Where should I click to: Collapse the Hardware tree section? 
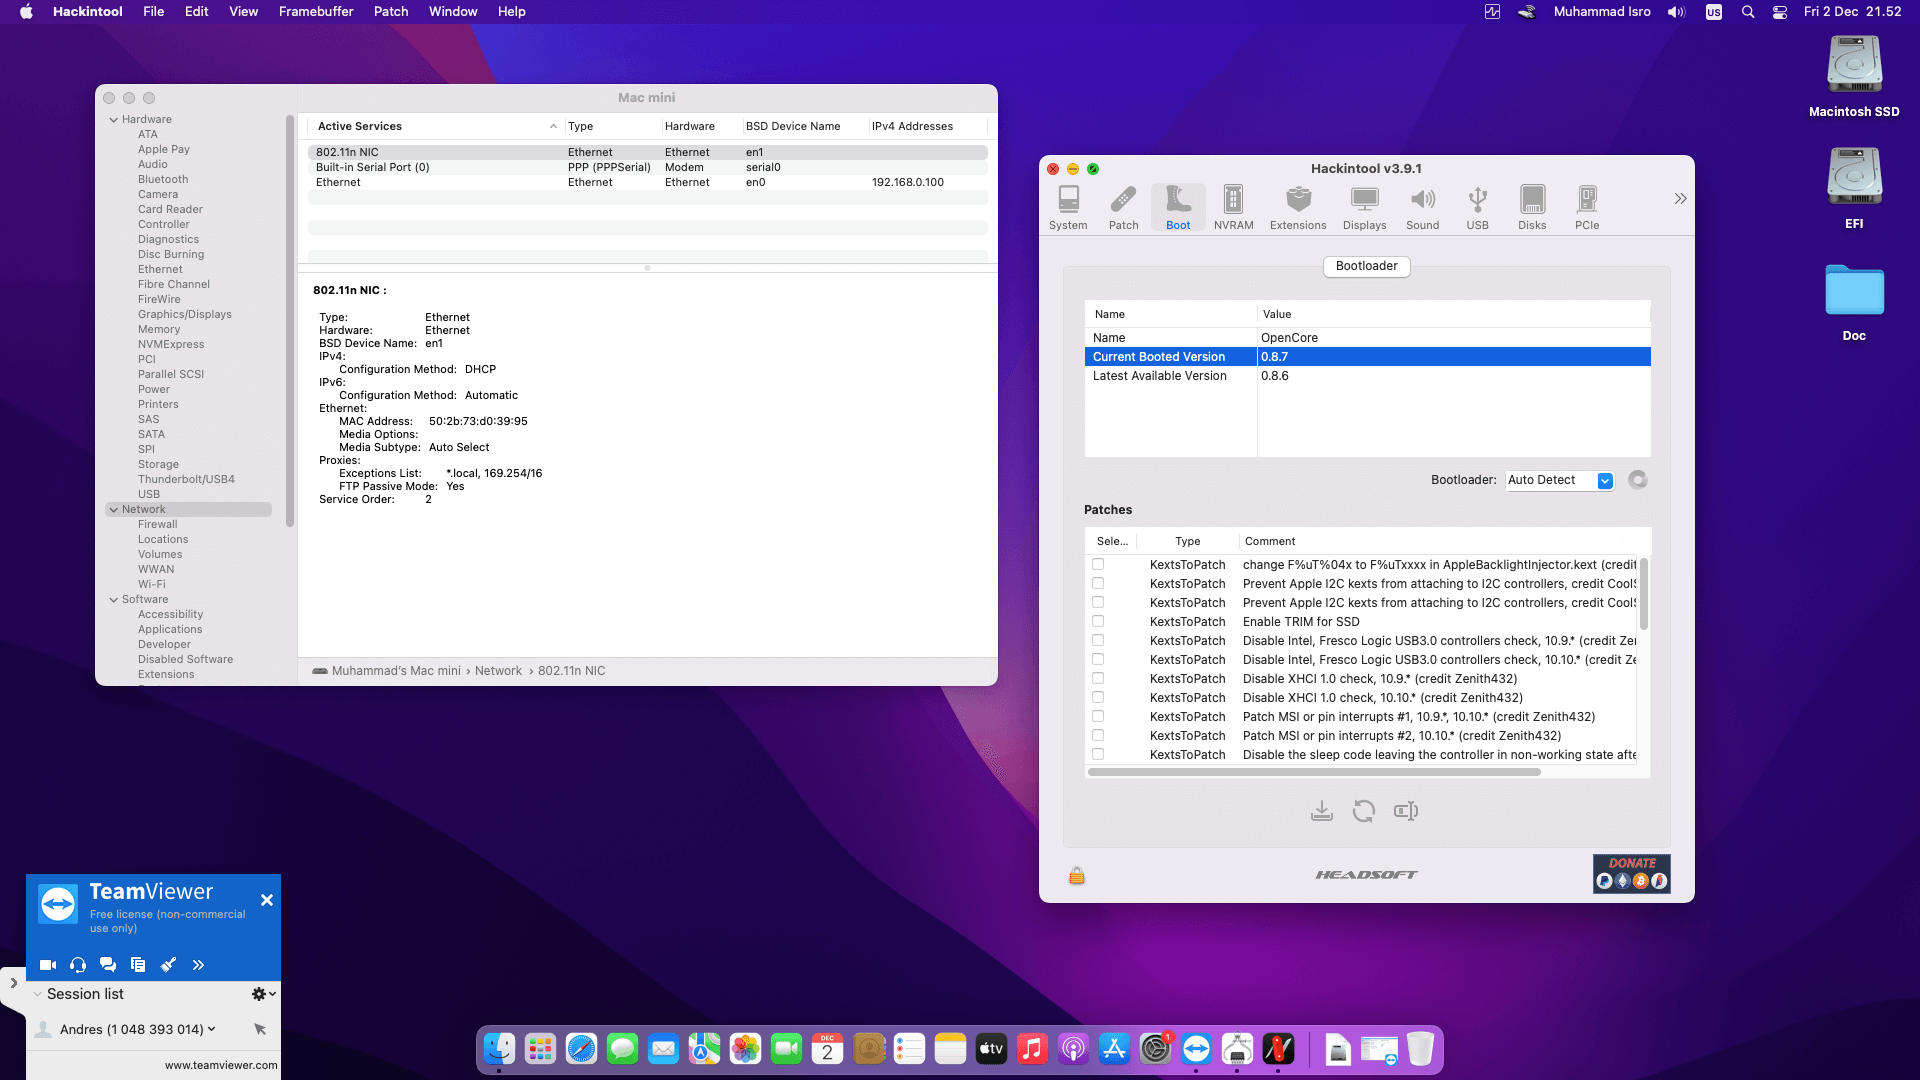pyautogui.click(x=114, y=120)
